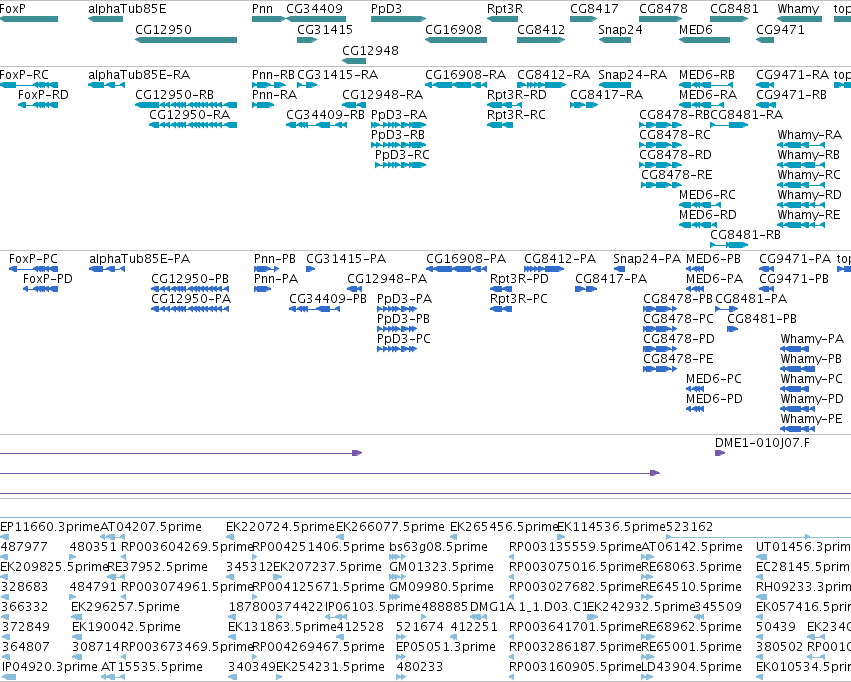Screen dimensions: 851x682
Task: Select protein CG16908-PA
Action: pos(466,259)
